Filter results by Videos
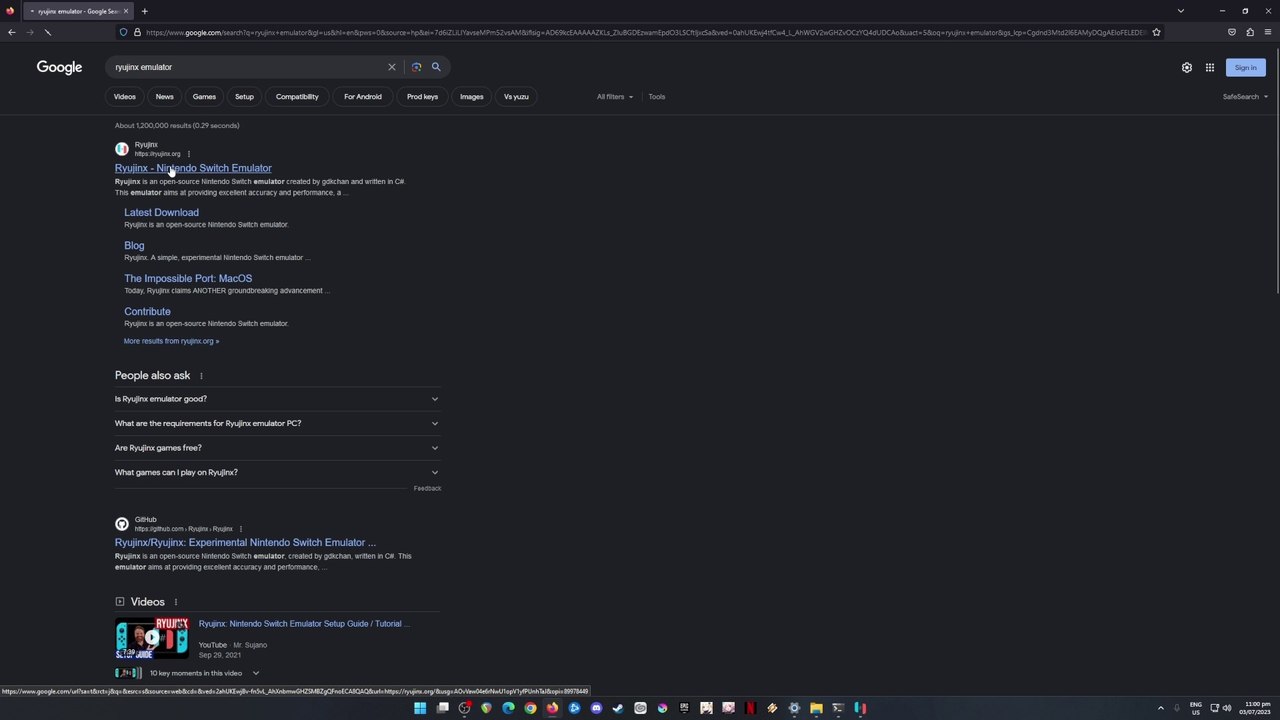The width and height of the screenshot is (1280, 720). (125, 97)
